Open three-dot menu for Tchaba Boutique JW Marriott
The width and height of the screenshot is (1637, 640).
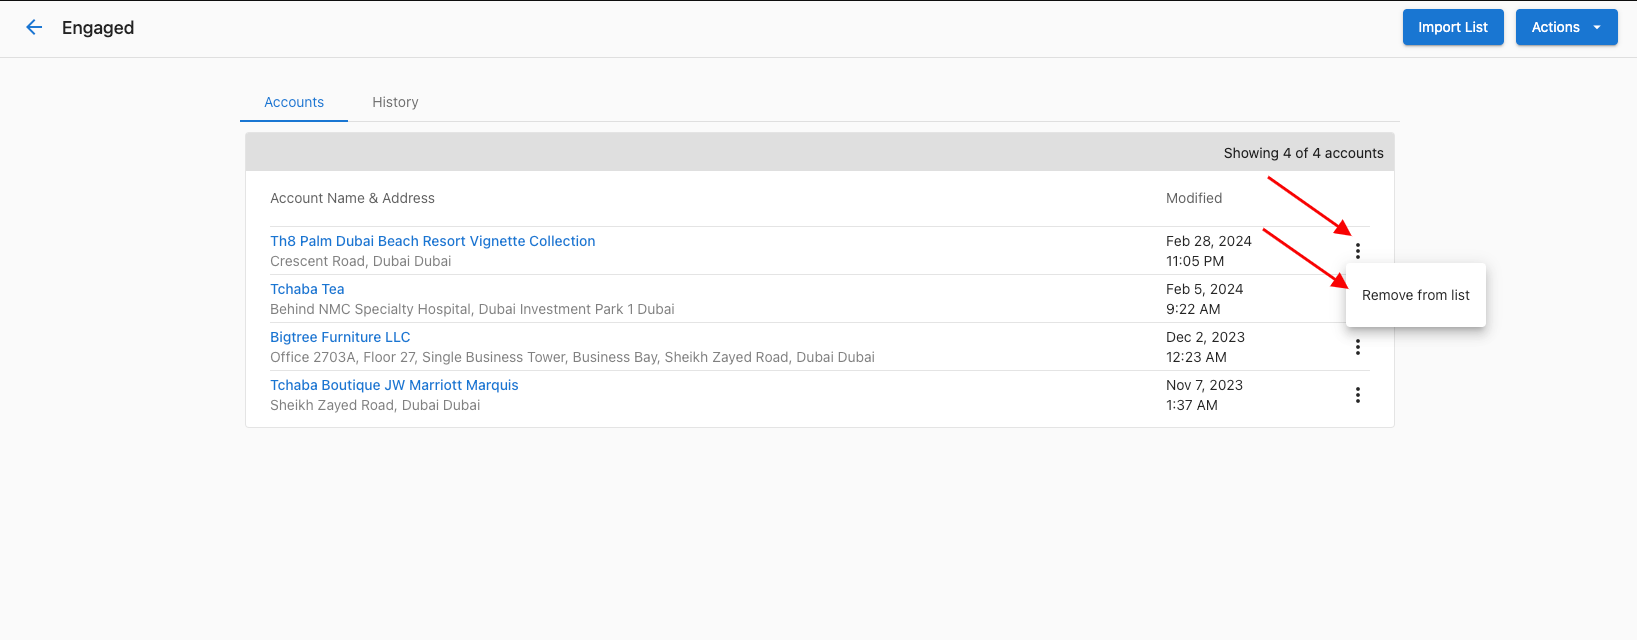(1358, 395)
